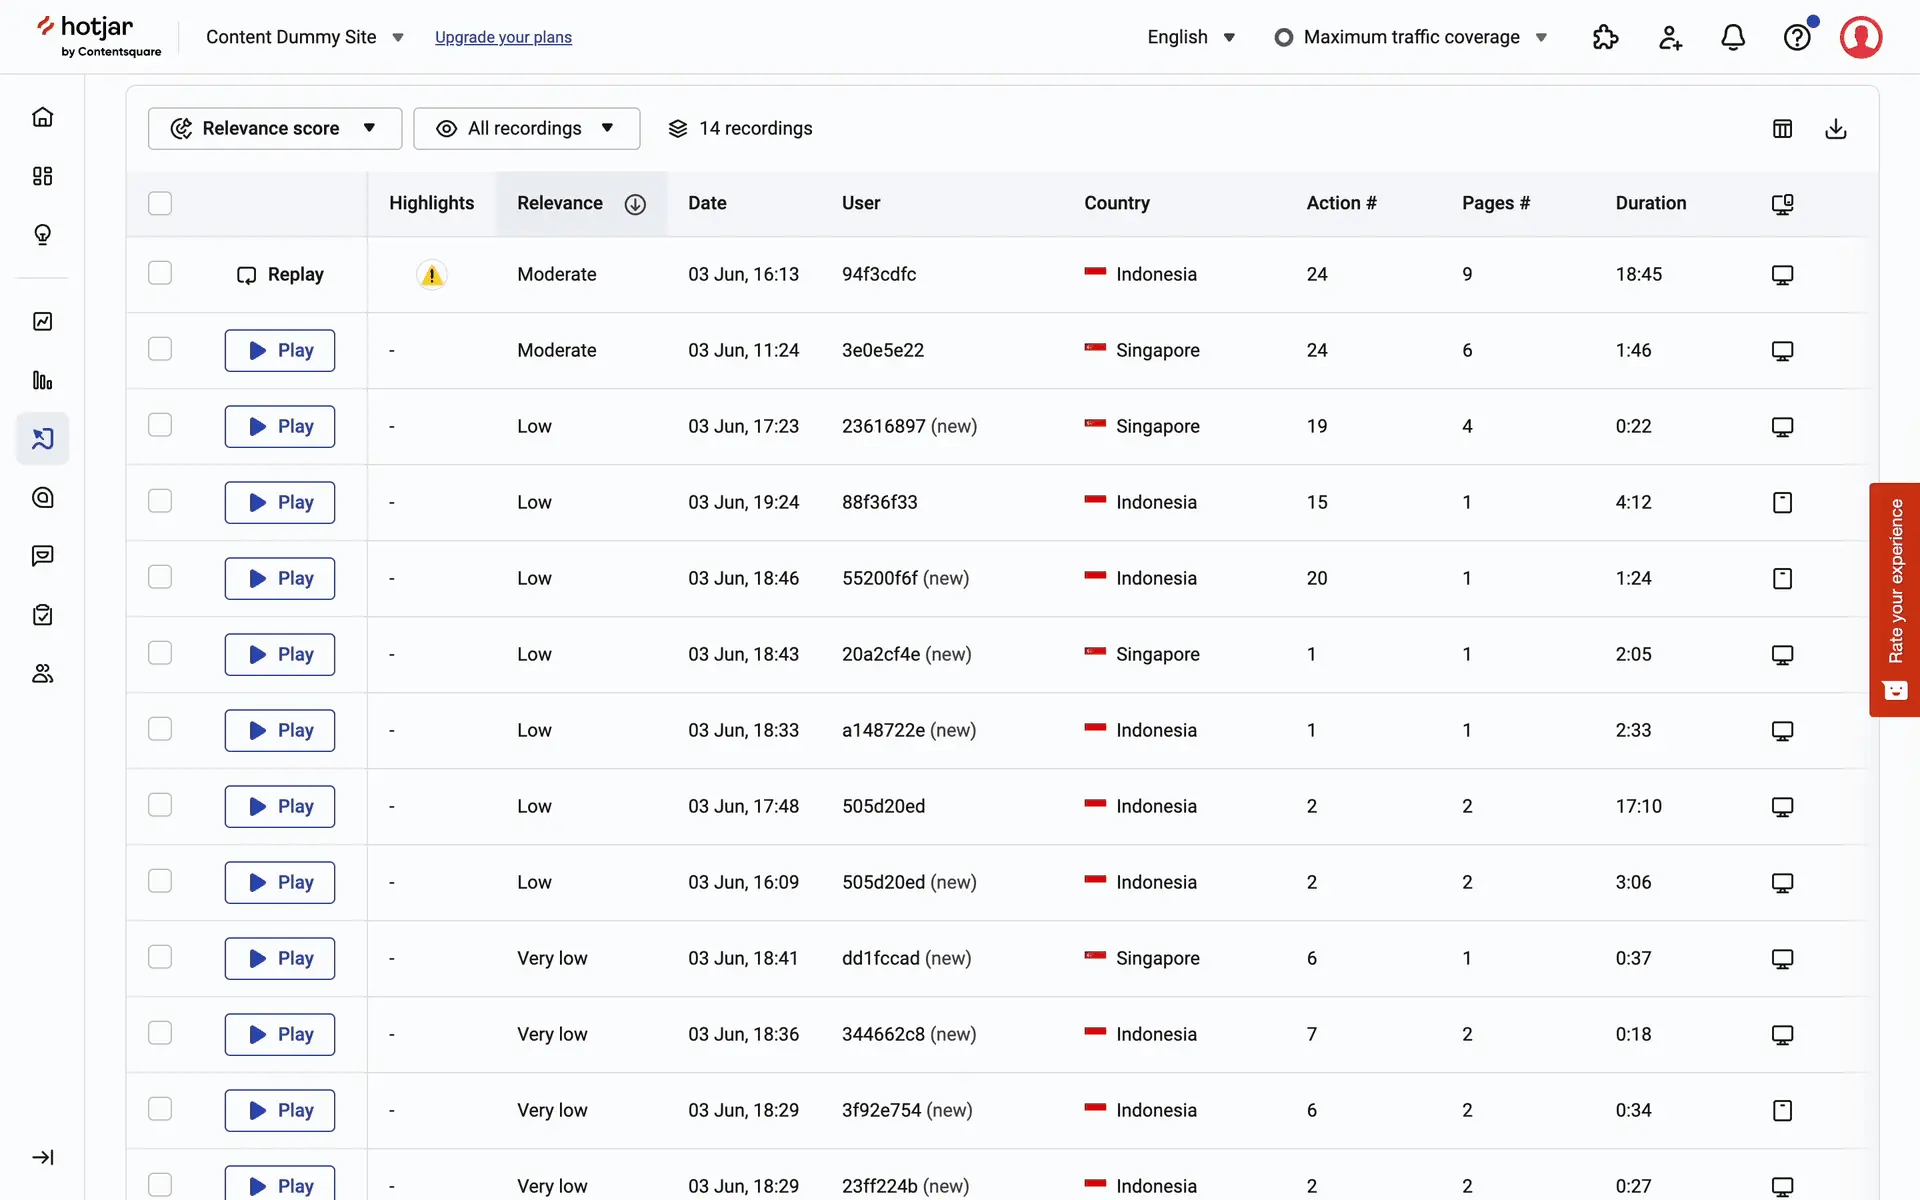Download recordings with the download icon

tap(1835, 129)
